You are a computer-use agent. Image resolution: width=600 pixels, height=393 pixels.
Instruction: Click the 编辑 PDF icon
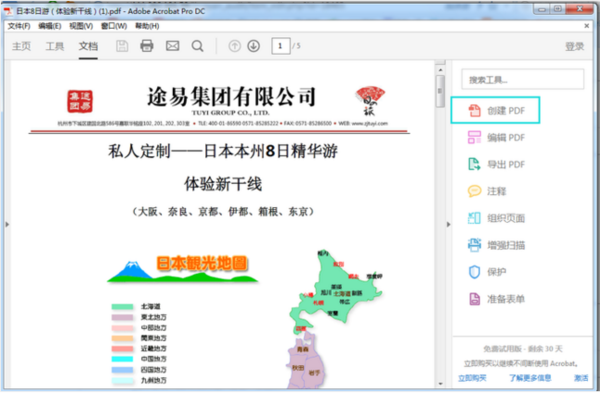pos(474,137)
